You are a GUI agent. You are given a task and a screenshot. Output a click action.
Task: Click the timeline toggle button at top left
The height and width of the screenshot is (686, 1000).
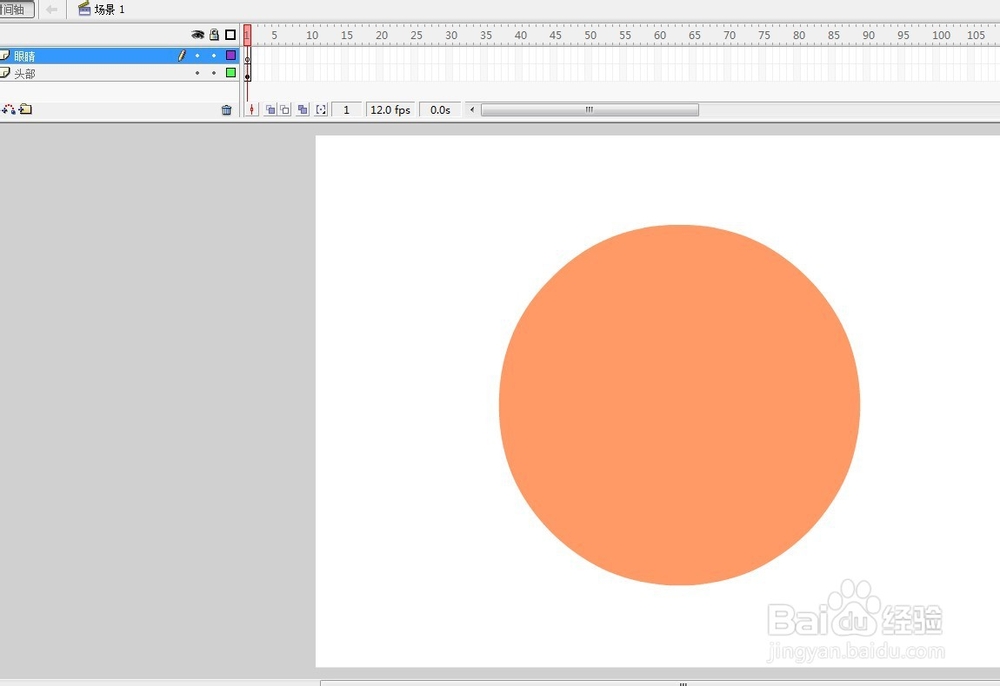[17, 10]
